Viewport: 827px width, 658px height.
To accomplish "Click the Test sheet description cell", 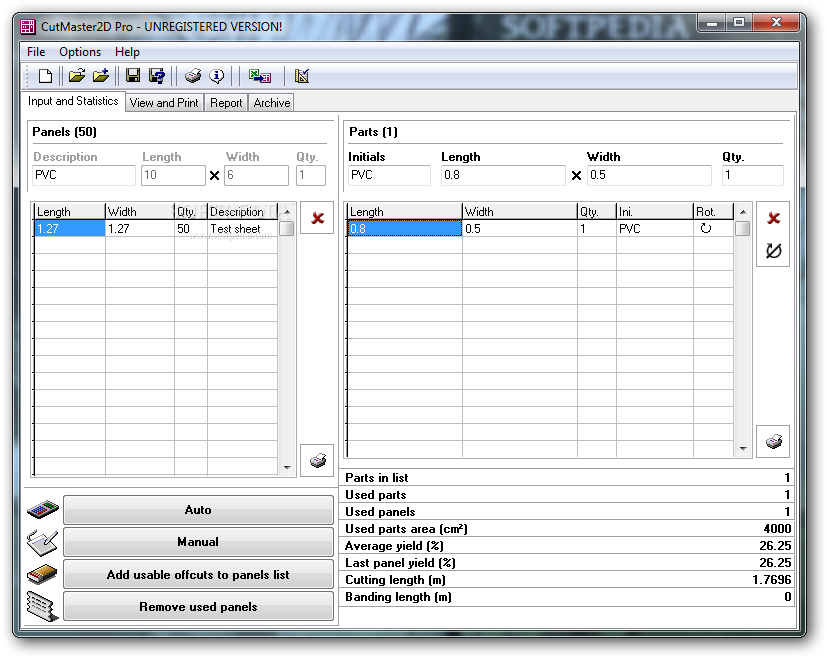I will 242,228.
